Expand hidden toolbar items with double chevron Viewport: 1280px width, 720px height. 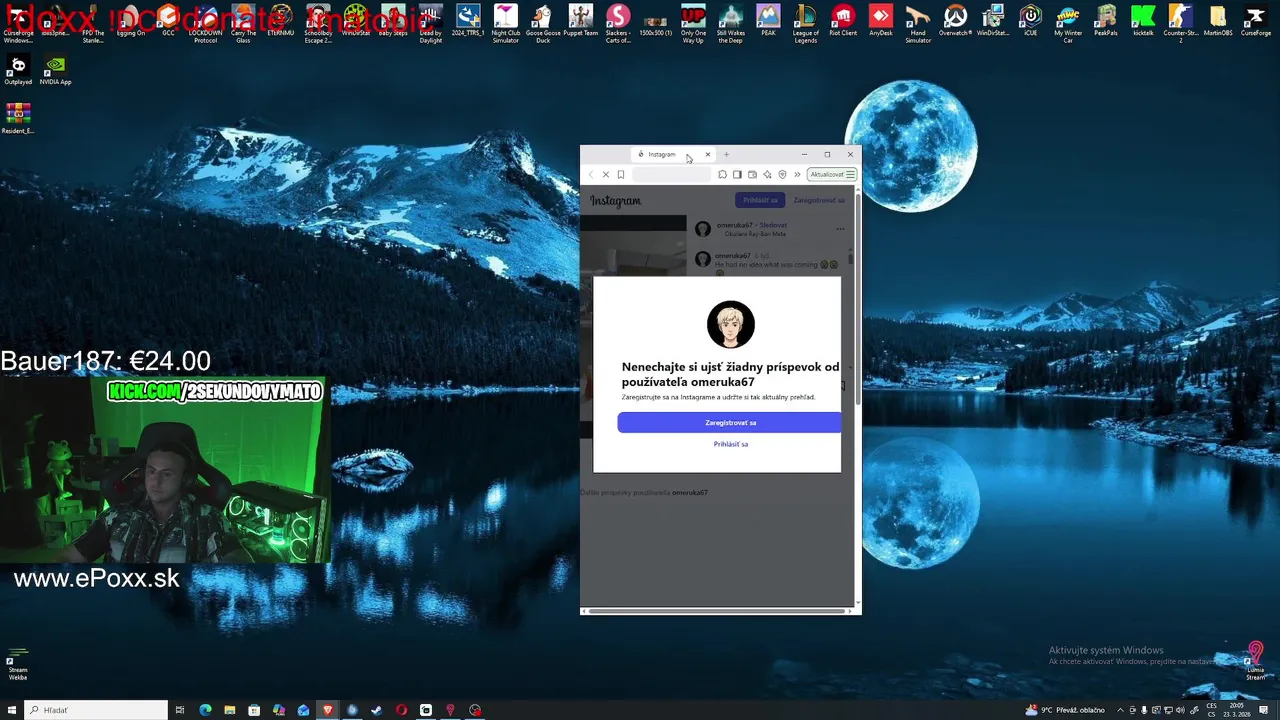[797, 174]
